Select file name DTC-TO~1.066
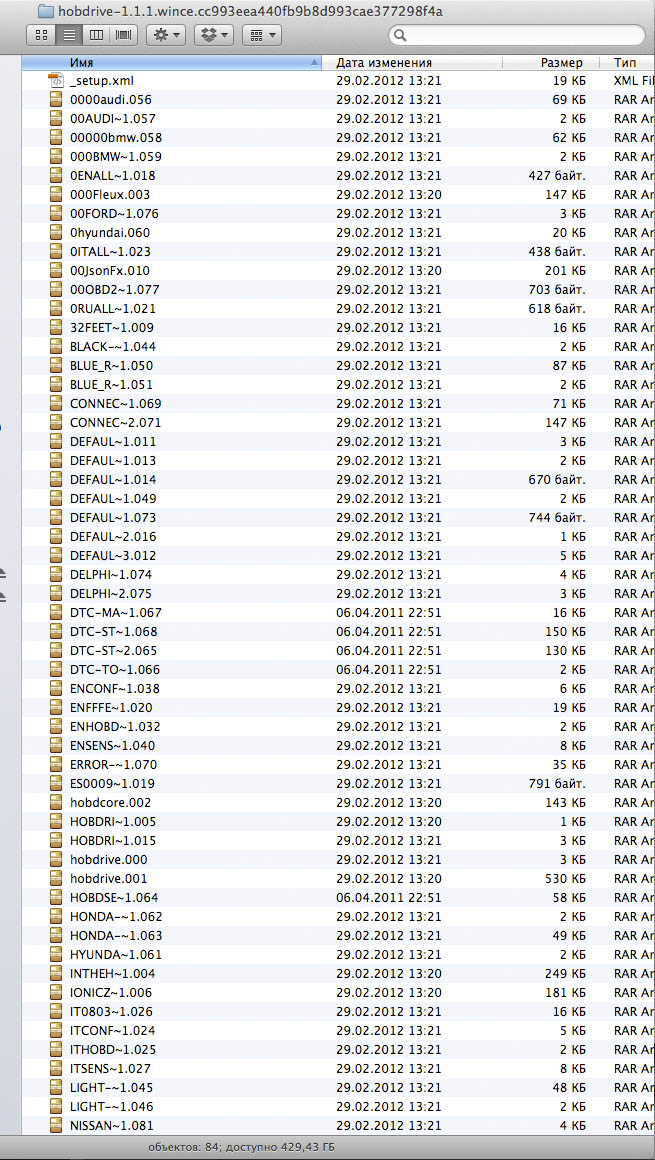Screen dimensions: 655x1160 click(x=115, y=670)
